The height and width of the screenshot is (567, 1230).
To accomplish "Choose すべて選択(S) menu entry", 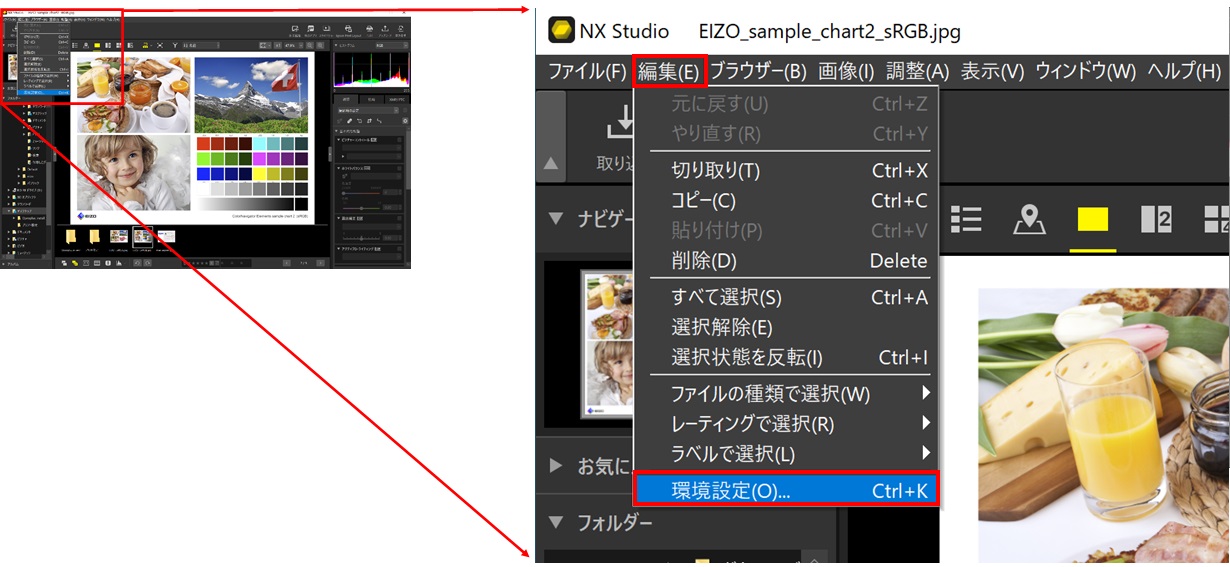I will [x=786, y=298].
